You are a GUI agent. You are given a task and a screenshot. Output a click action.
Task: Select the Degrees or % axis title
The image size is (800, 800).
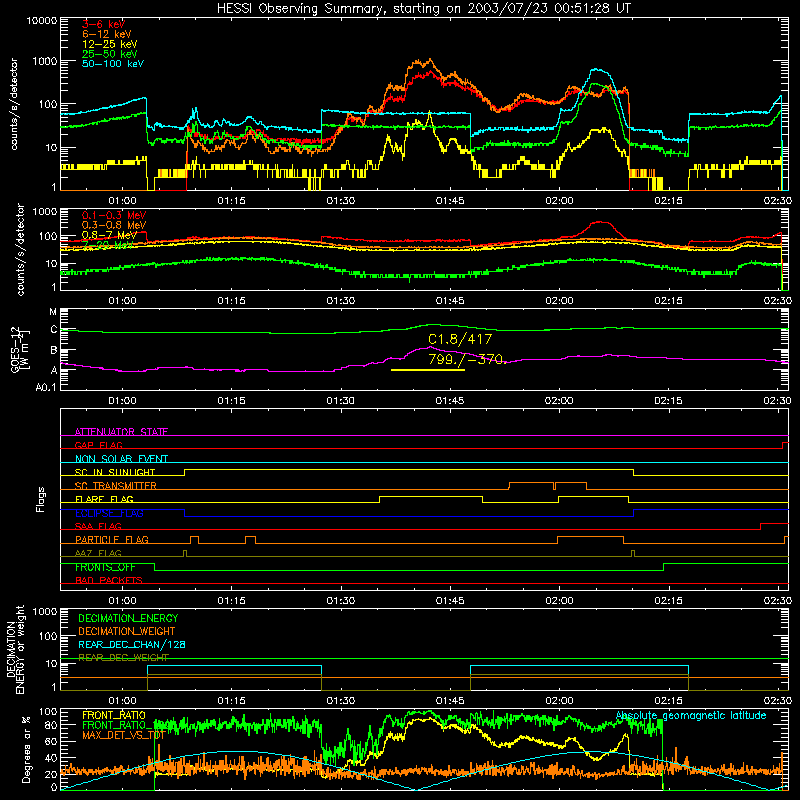(x=26, y=749)
